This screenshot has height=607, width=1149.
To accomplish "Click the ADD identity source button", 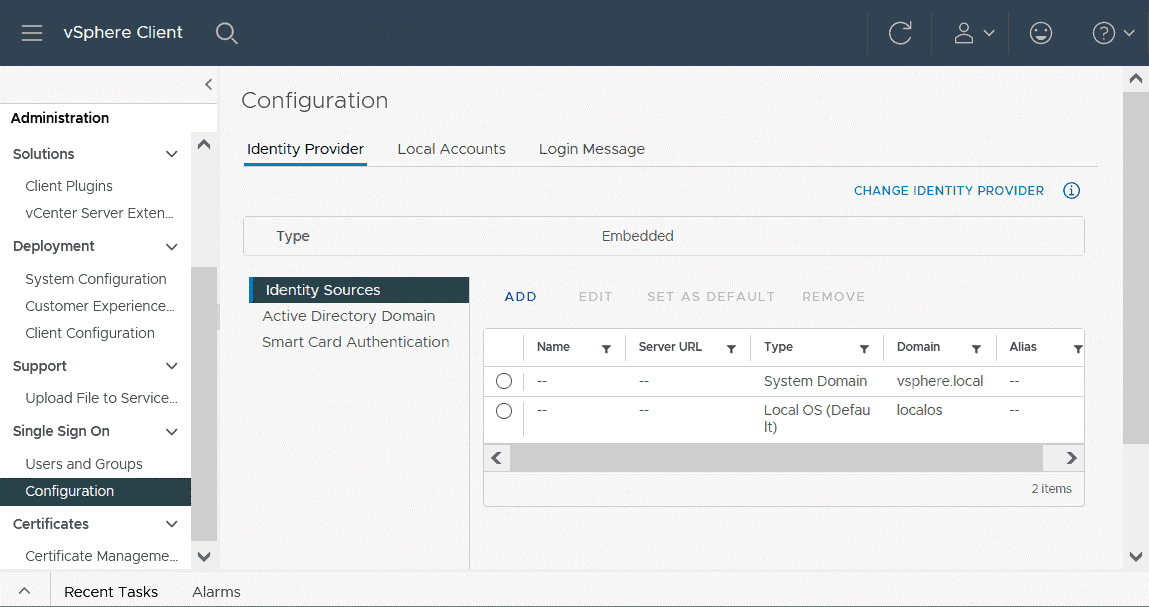I will pyautogui.click(x=520, y=297).
